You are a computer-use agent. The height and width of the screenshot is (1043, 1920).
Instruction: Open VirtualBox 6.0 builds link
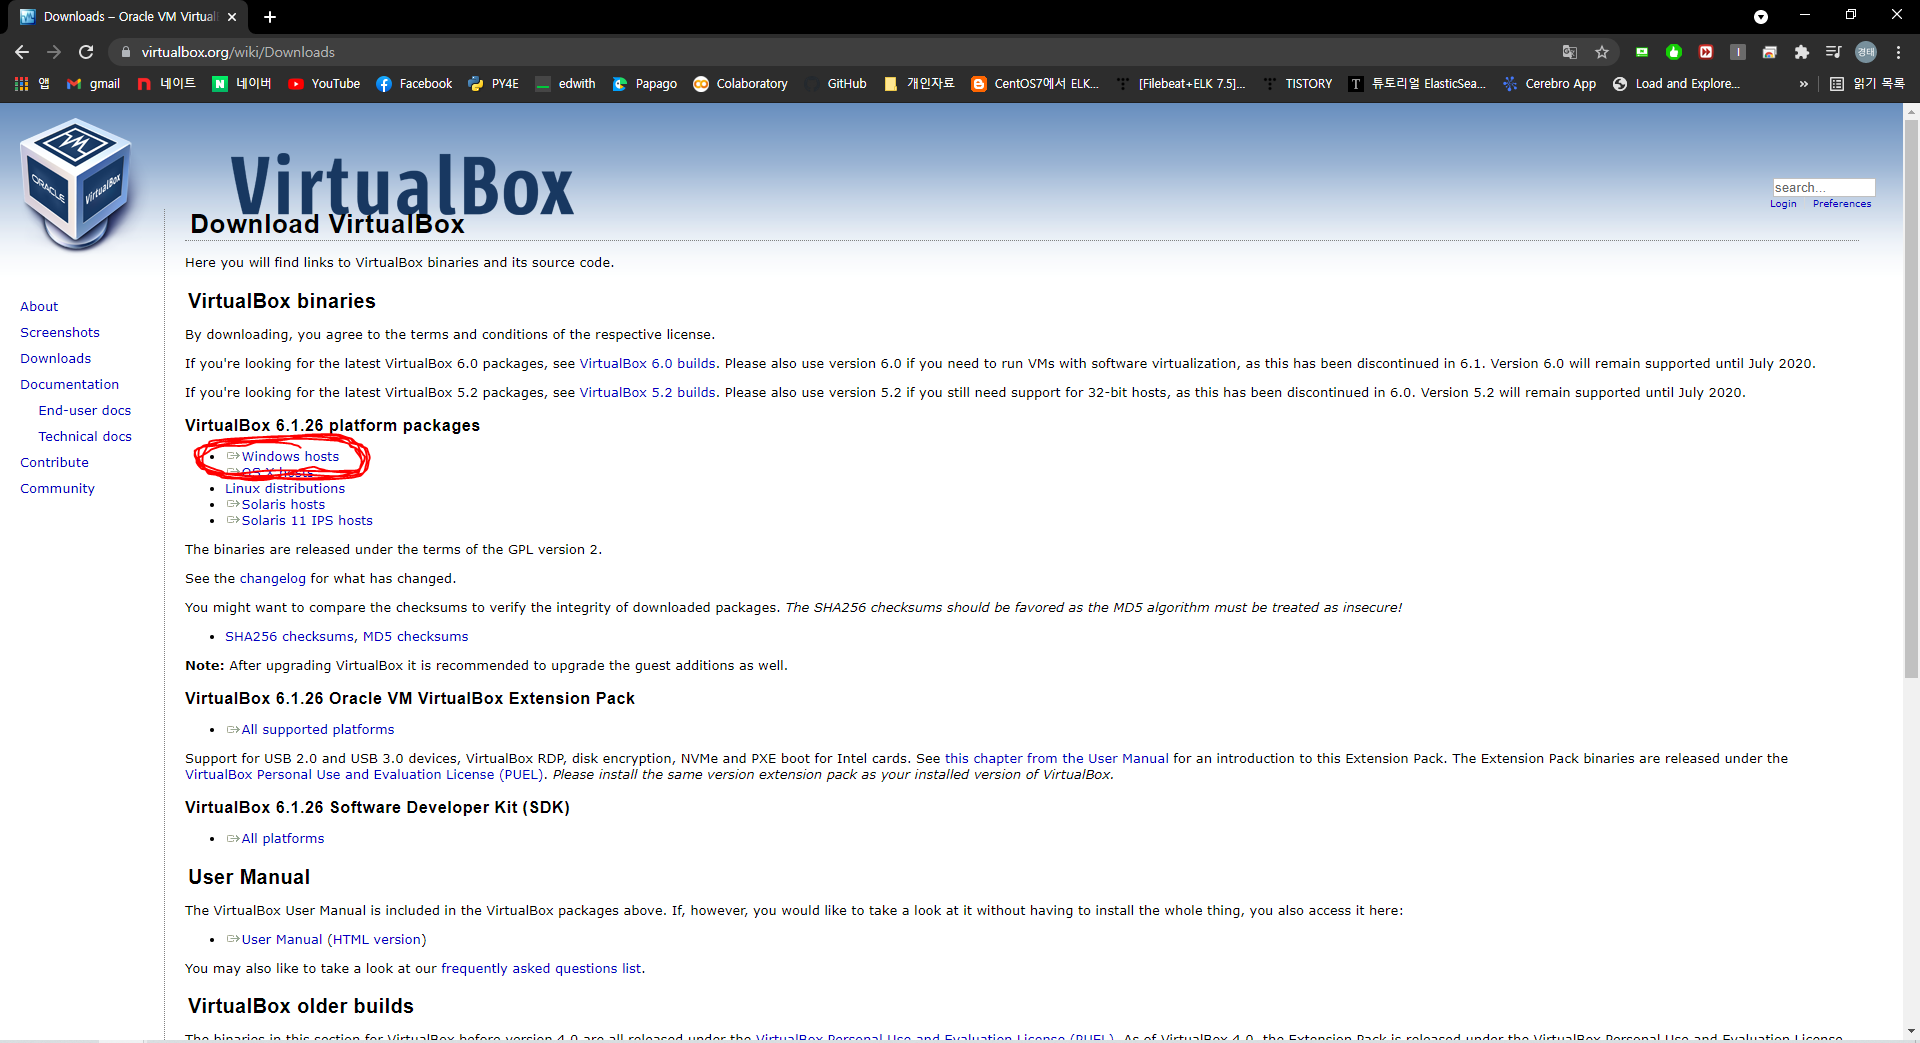click(647, 364)
